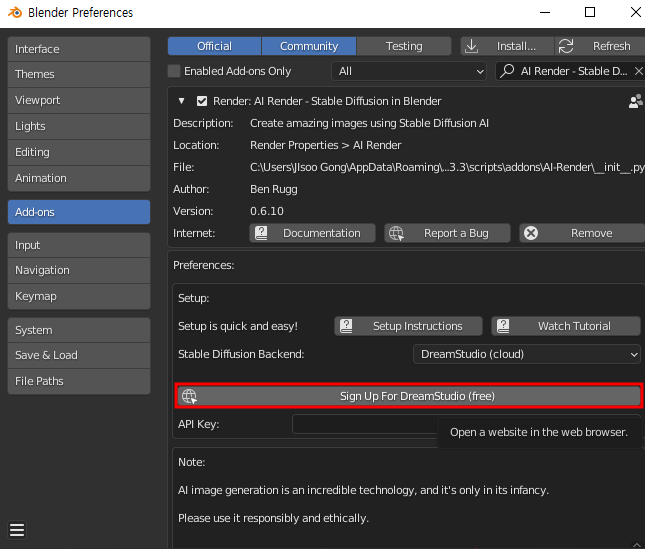Open the All category dropdown
Viewport: 645px width, 549px height.
(409, 71)
